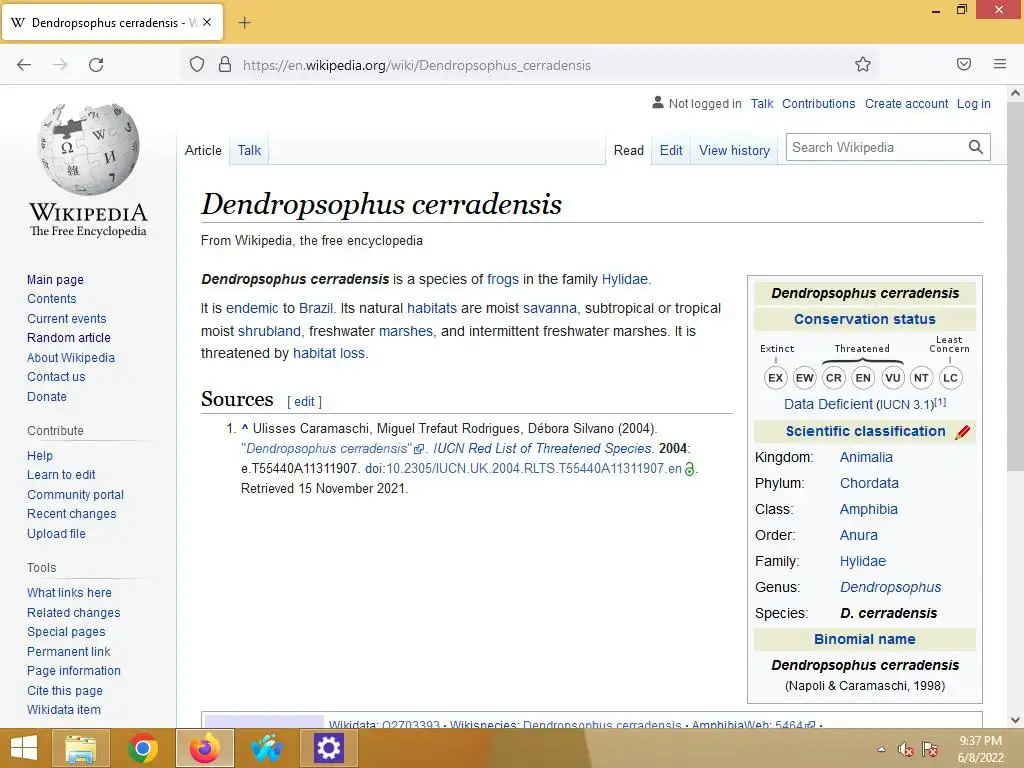Screen dimensions: 1024x768
Task: Open Firefox taskbar icon
Action: coord(204,748)
